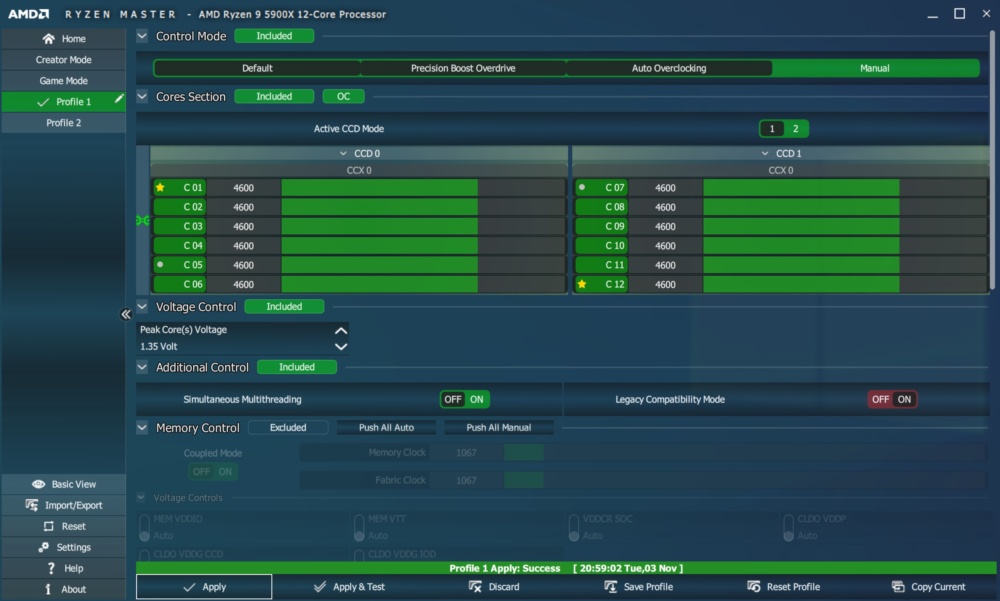Viewport: 1000px width, 601px height.
Task: Toggle Voltage Control Included button
Action: click(284, 307)
